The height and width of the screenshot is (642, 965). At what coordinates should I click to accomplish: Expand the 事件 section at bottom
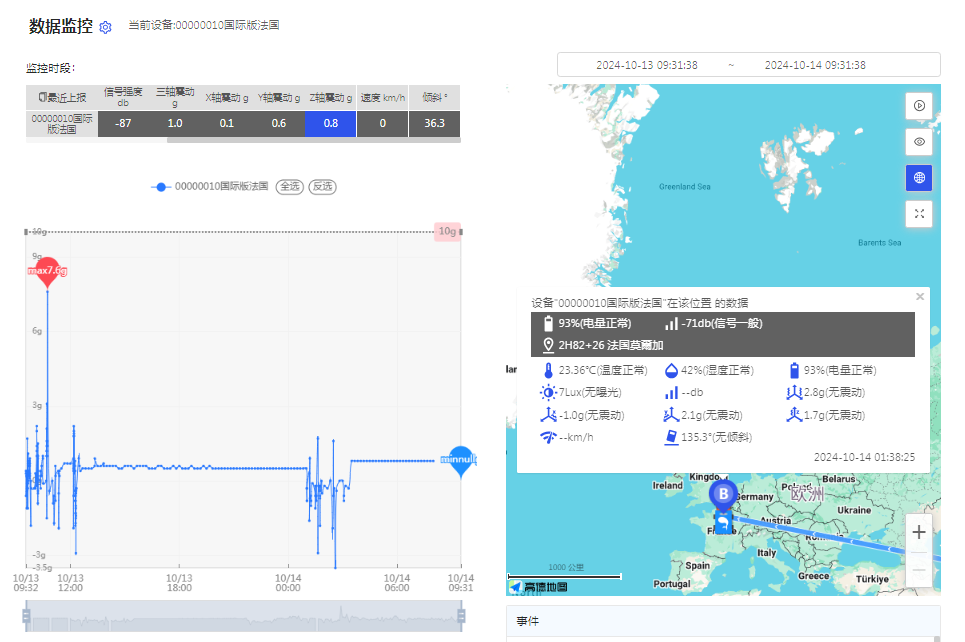coord(529,621)
